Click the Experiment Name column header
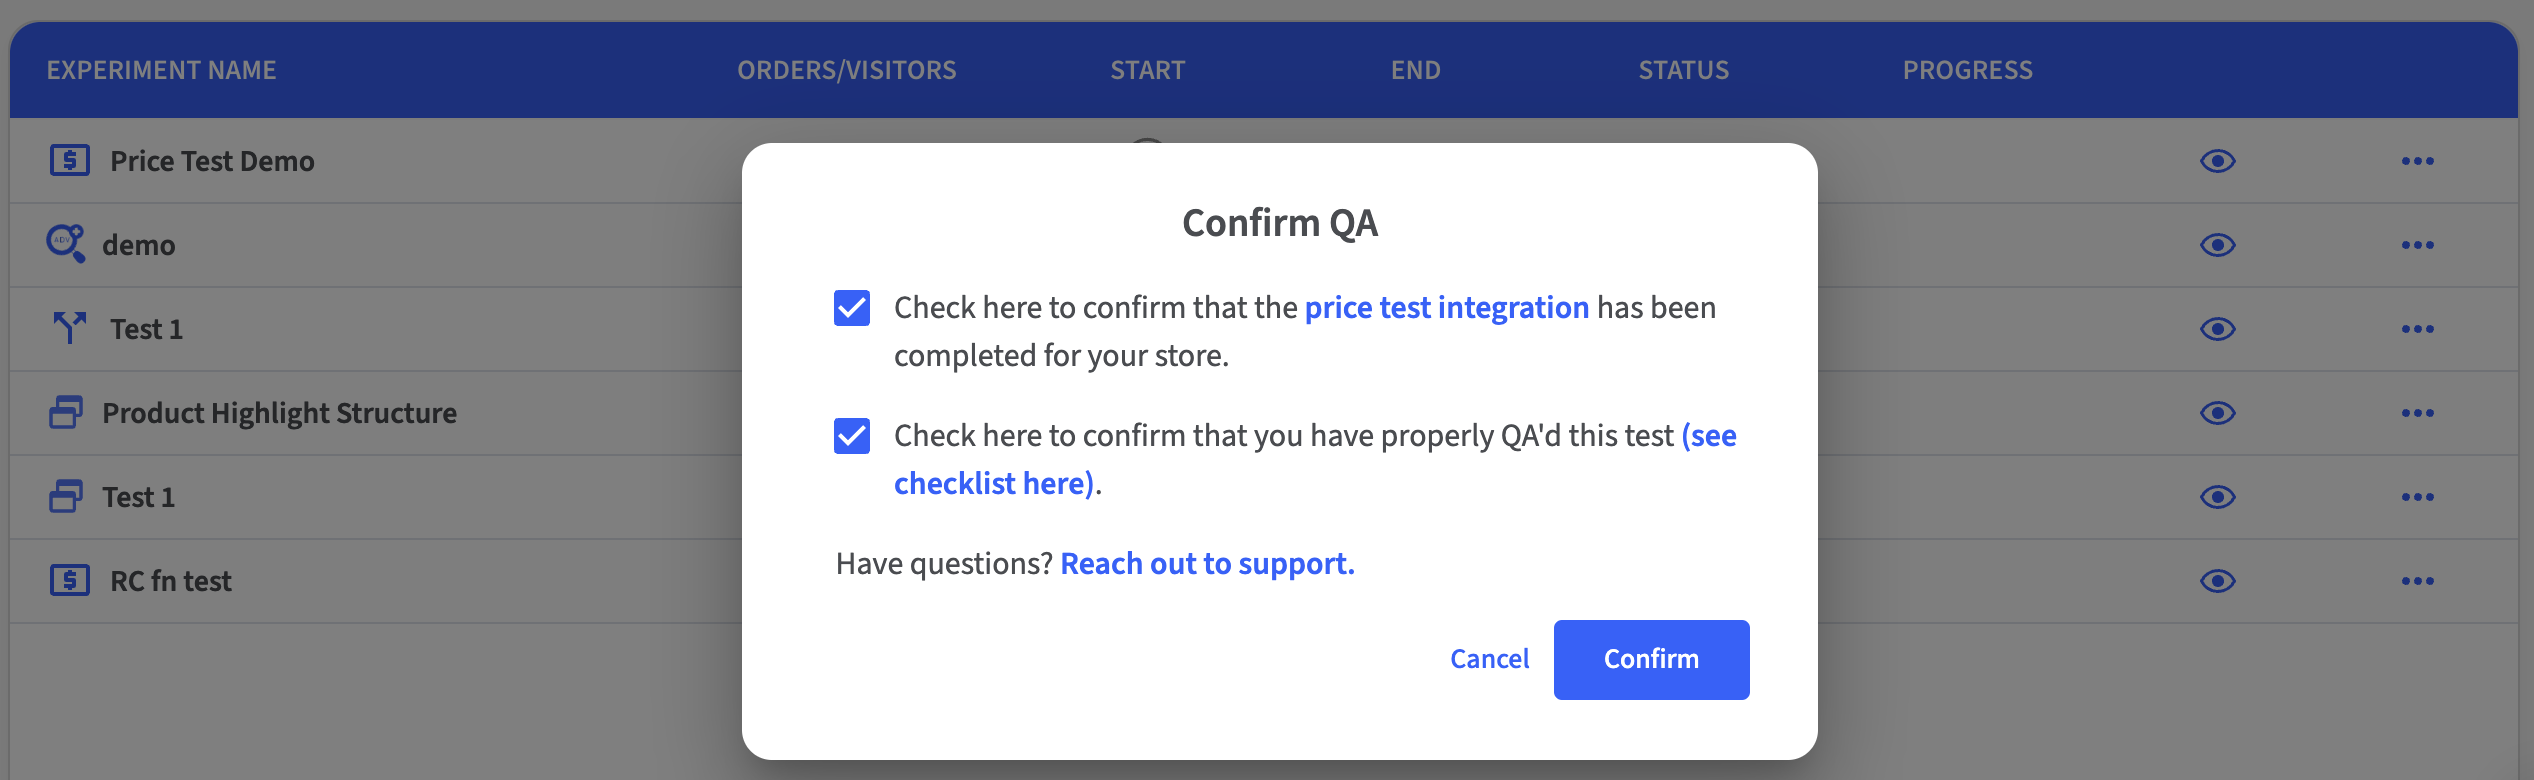This screenshot has height=780, width=2534. (x=161, y=70)
